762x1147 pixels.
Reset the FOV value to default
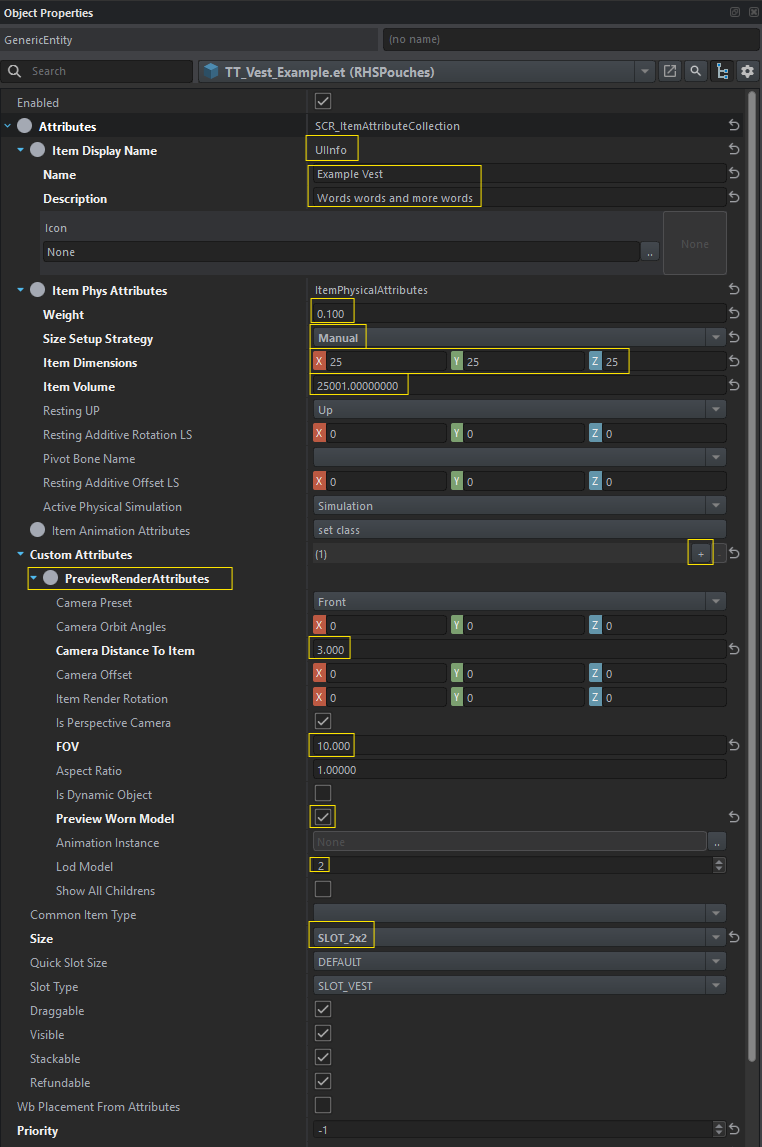tap(734, 747)
